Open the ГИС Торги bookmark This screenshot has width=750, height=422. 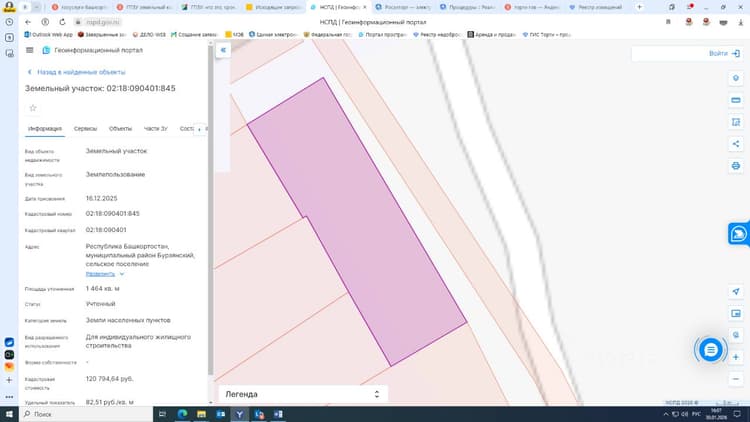pos(547,34)
